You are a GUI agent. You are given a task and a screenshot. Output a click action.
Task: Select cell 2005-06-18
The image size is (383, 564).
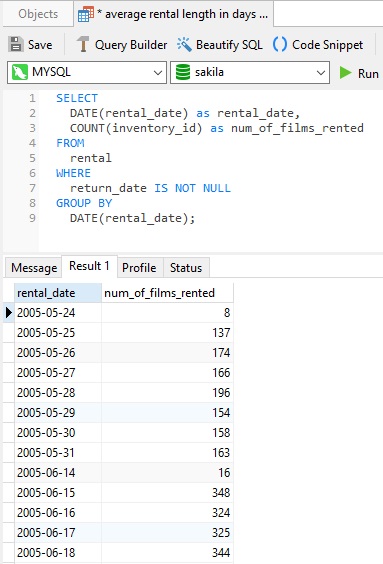[58, 552]
